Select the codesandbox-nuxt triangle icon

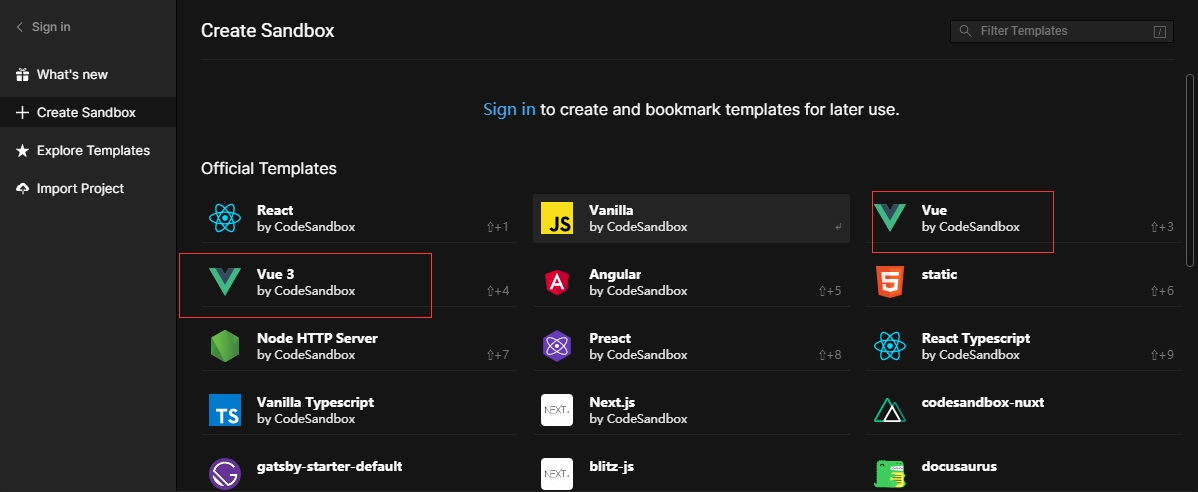click(889, 410)
